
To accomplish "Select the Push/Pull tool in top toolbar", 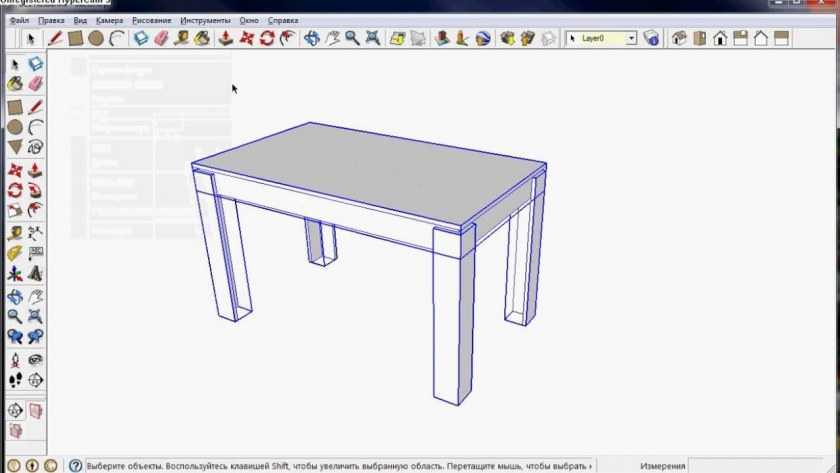I will pyautogui.click(x=226, y=39).
